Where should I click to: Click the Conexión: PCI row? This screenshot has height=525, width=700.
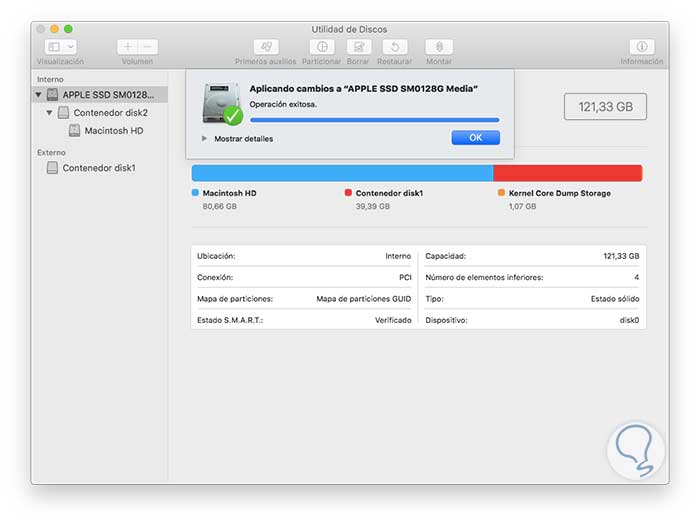tap(304, 277)
